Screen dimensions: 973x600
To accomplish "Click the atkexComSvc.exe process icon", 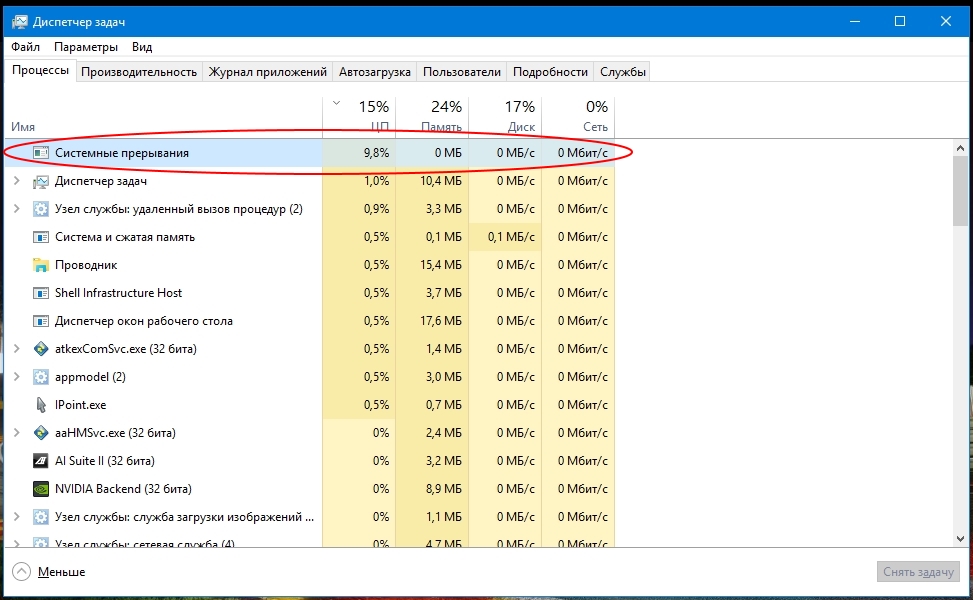I will coord(41,349).
